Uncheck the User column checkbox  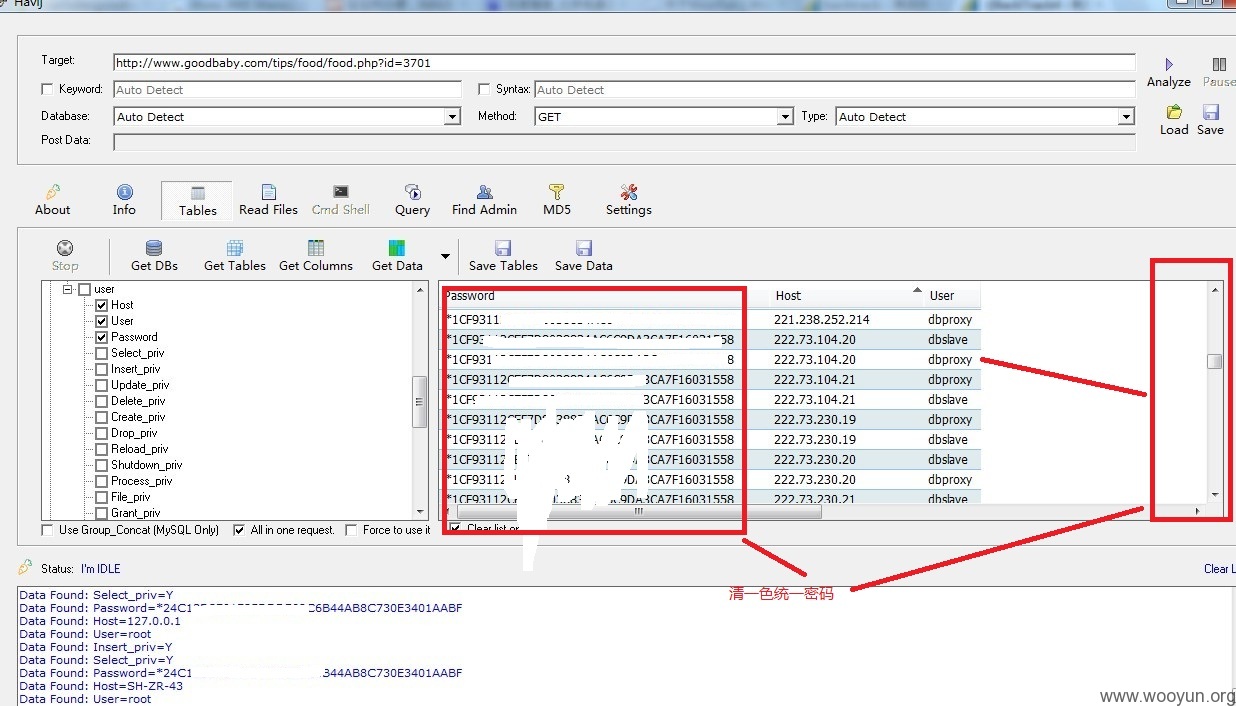pyautogui.click(x=102, y=321)
